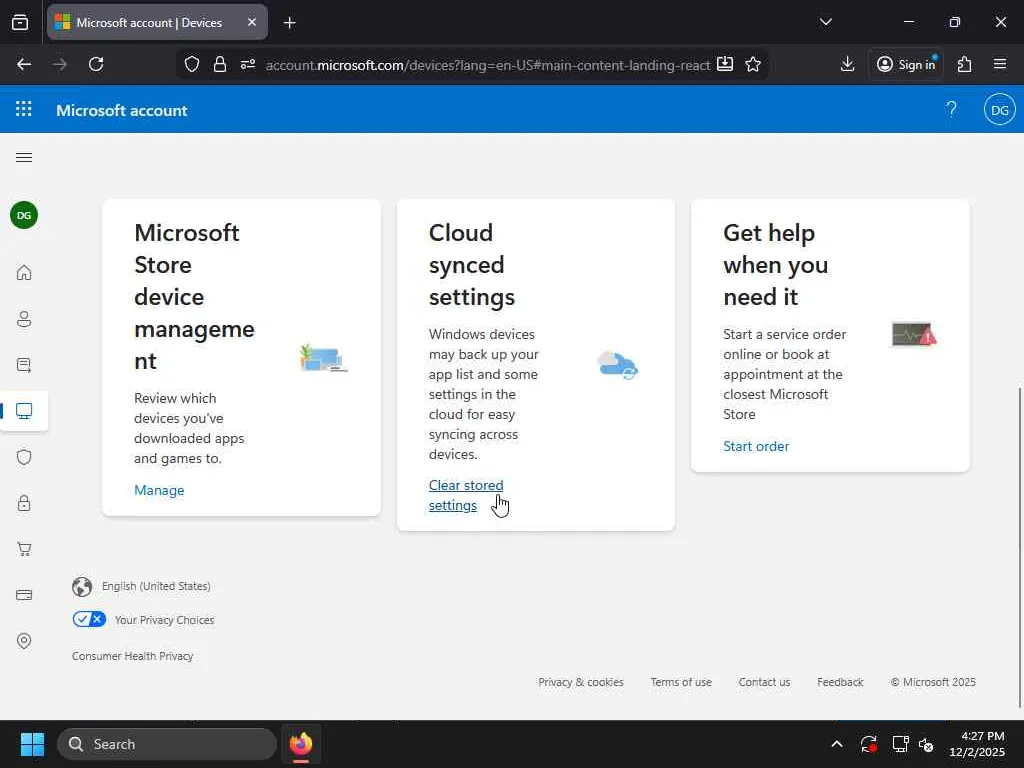The height and width of the screenshot is (768, 1024).
Task: Click the install/save page icon in address bar
Action: pyautogui.click(x=725, y=64)
